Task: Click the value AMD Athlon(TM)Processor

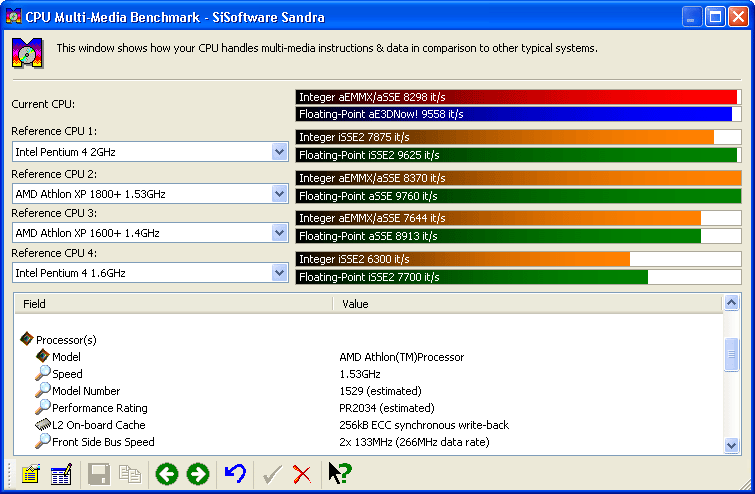Action: tap(402, 357)
